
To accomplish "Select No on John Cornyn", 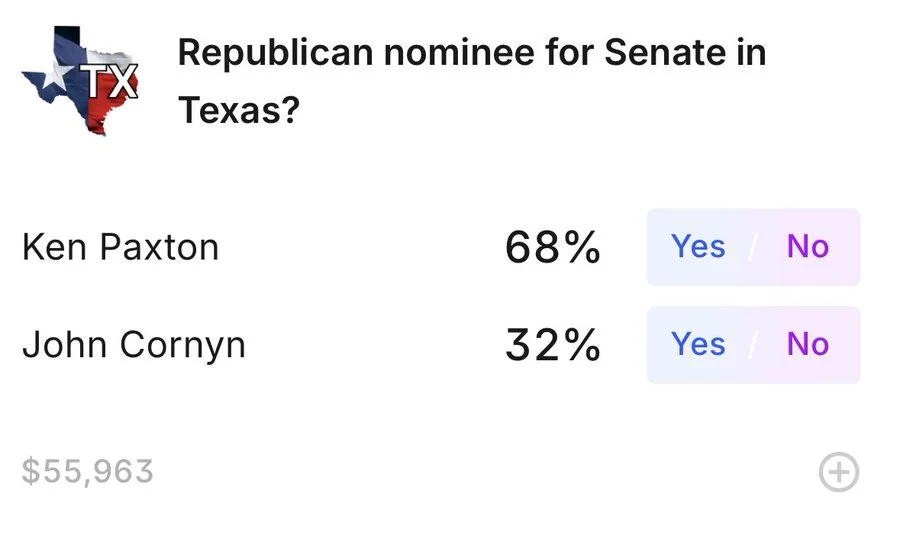I will [x=808, y=344].
